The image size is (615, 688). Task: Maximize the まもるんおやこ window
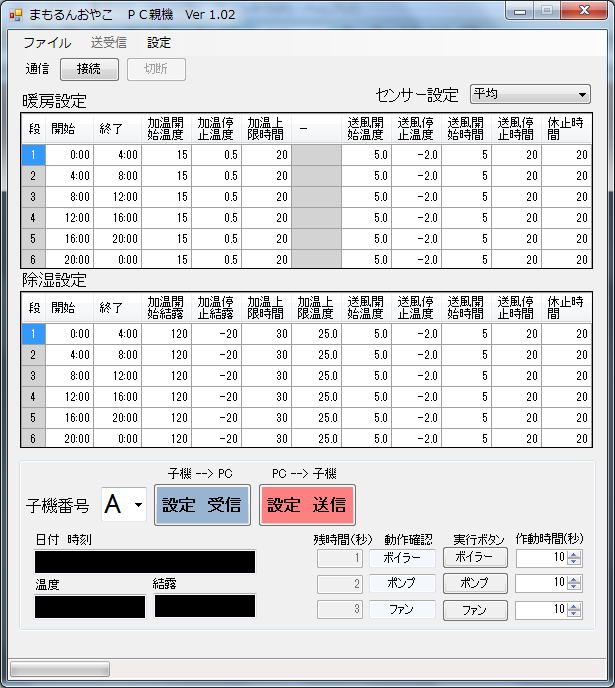(x=547, y=11)
